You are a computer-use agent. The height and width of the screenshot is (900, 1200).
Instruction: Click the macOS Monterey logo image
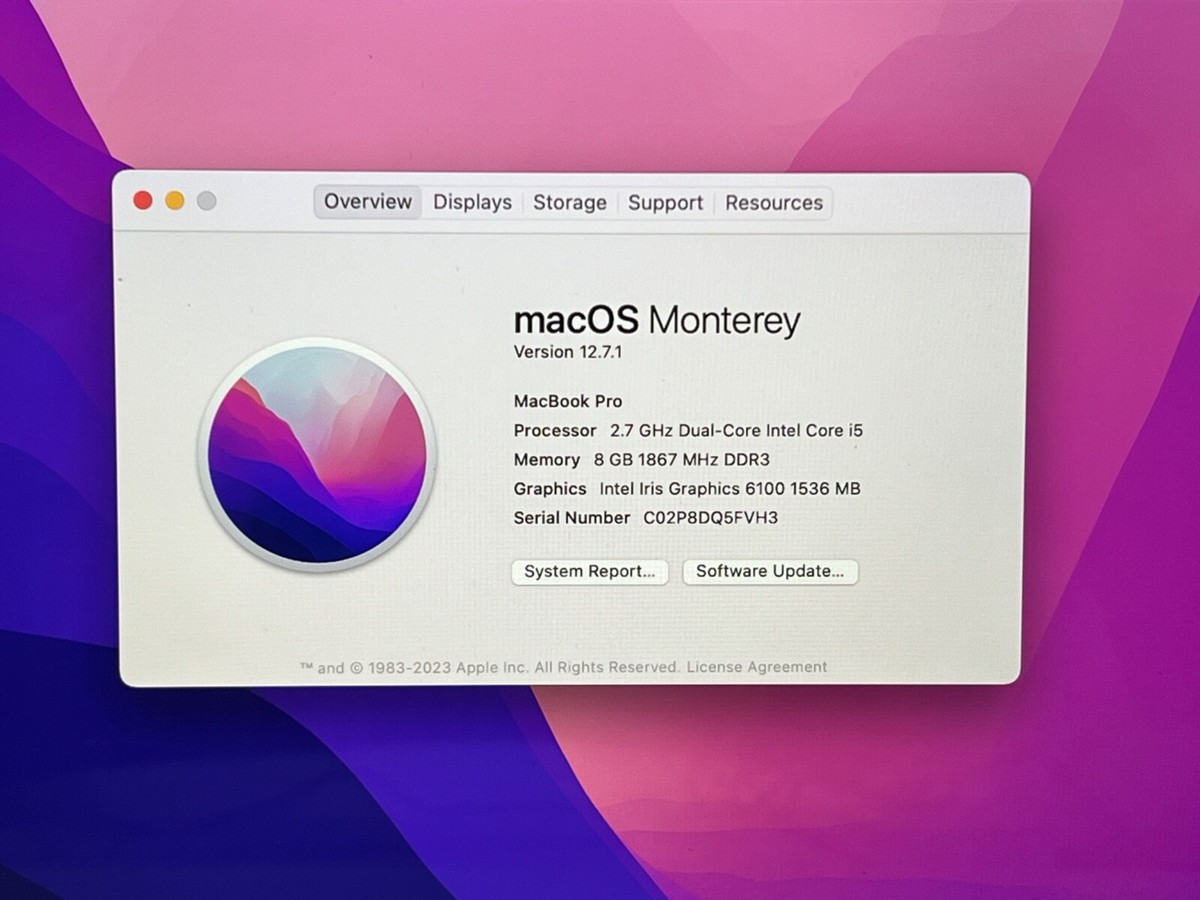(x=317, y=455)
